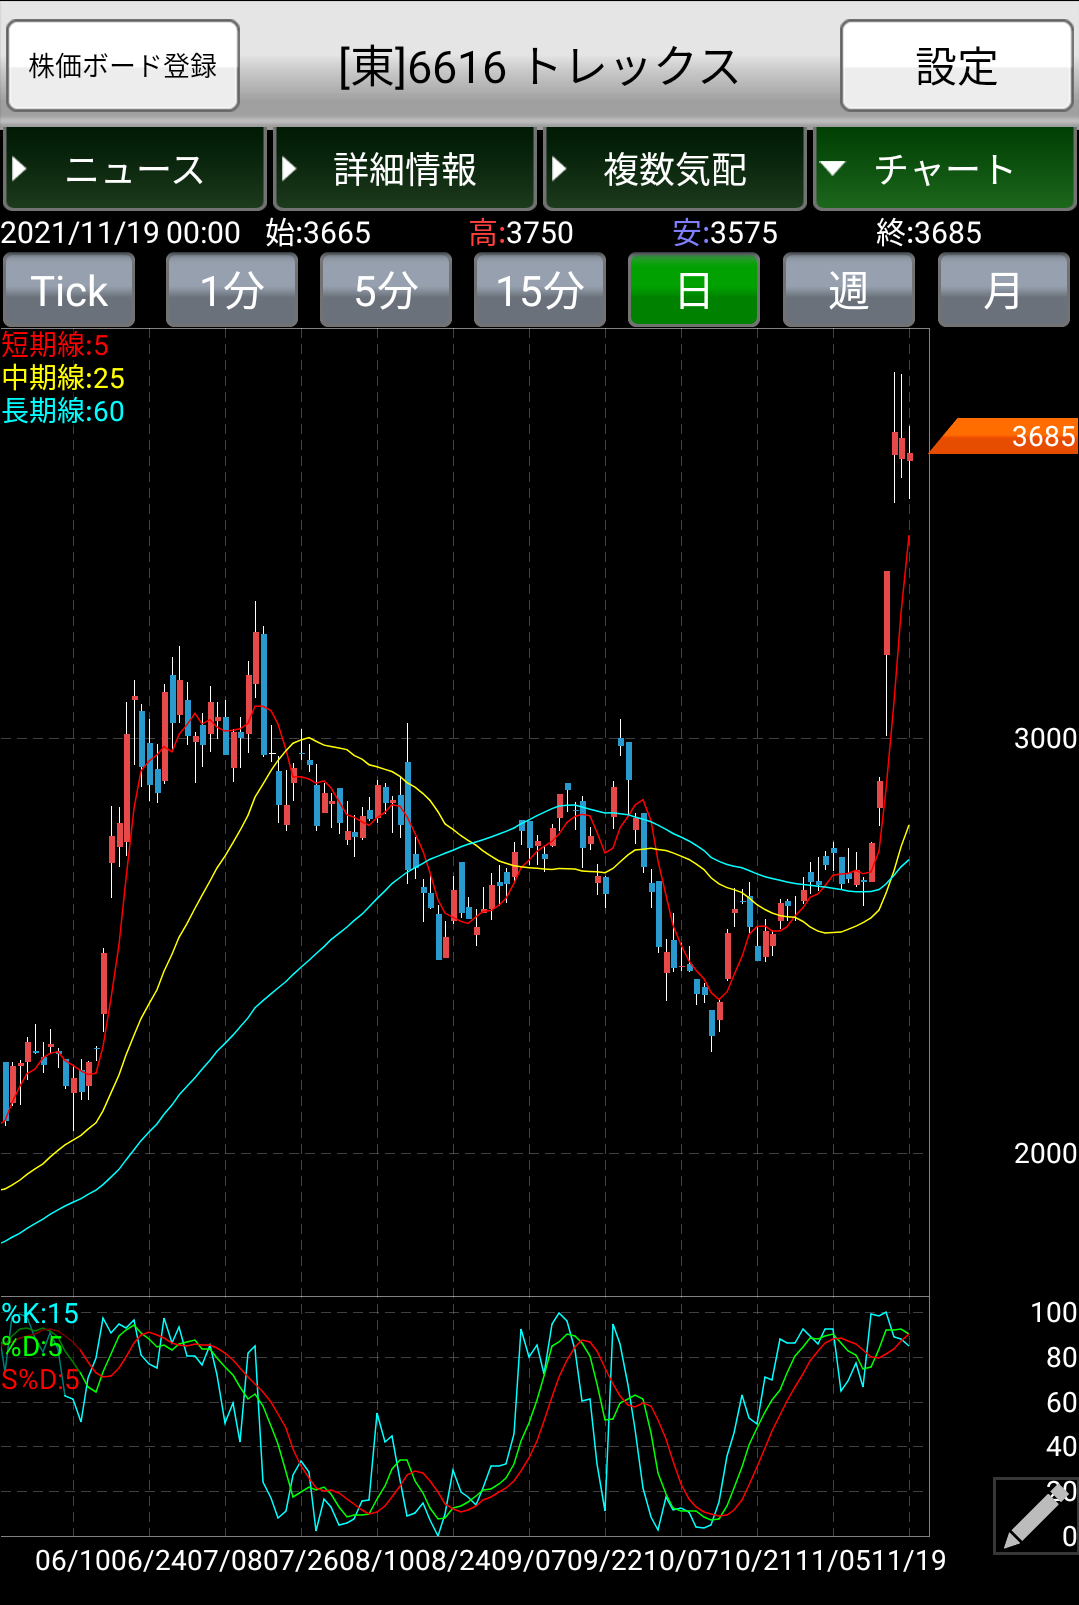Tap the [東]6616 トレックス stock title
This screenshot has height=1605, width=1079.
pyautogui.click(x=539, y=67)
